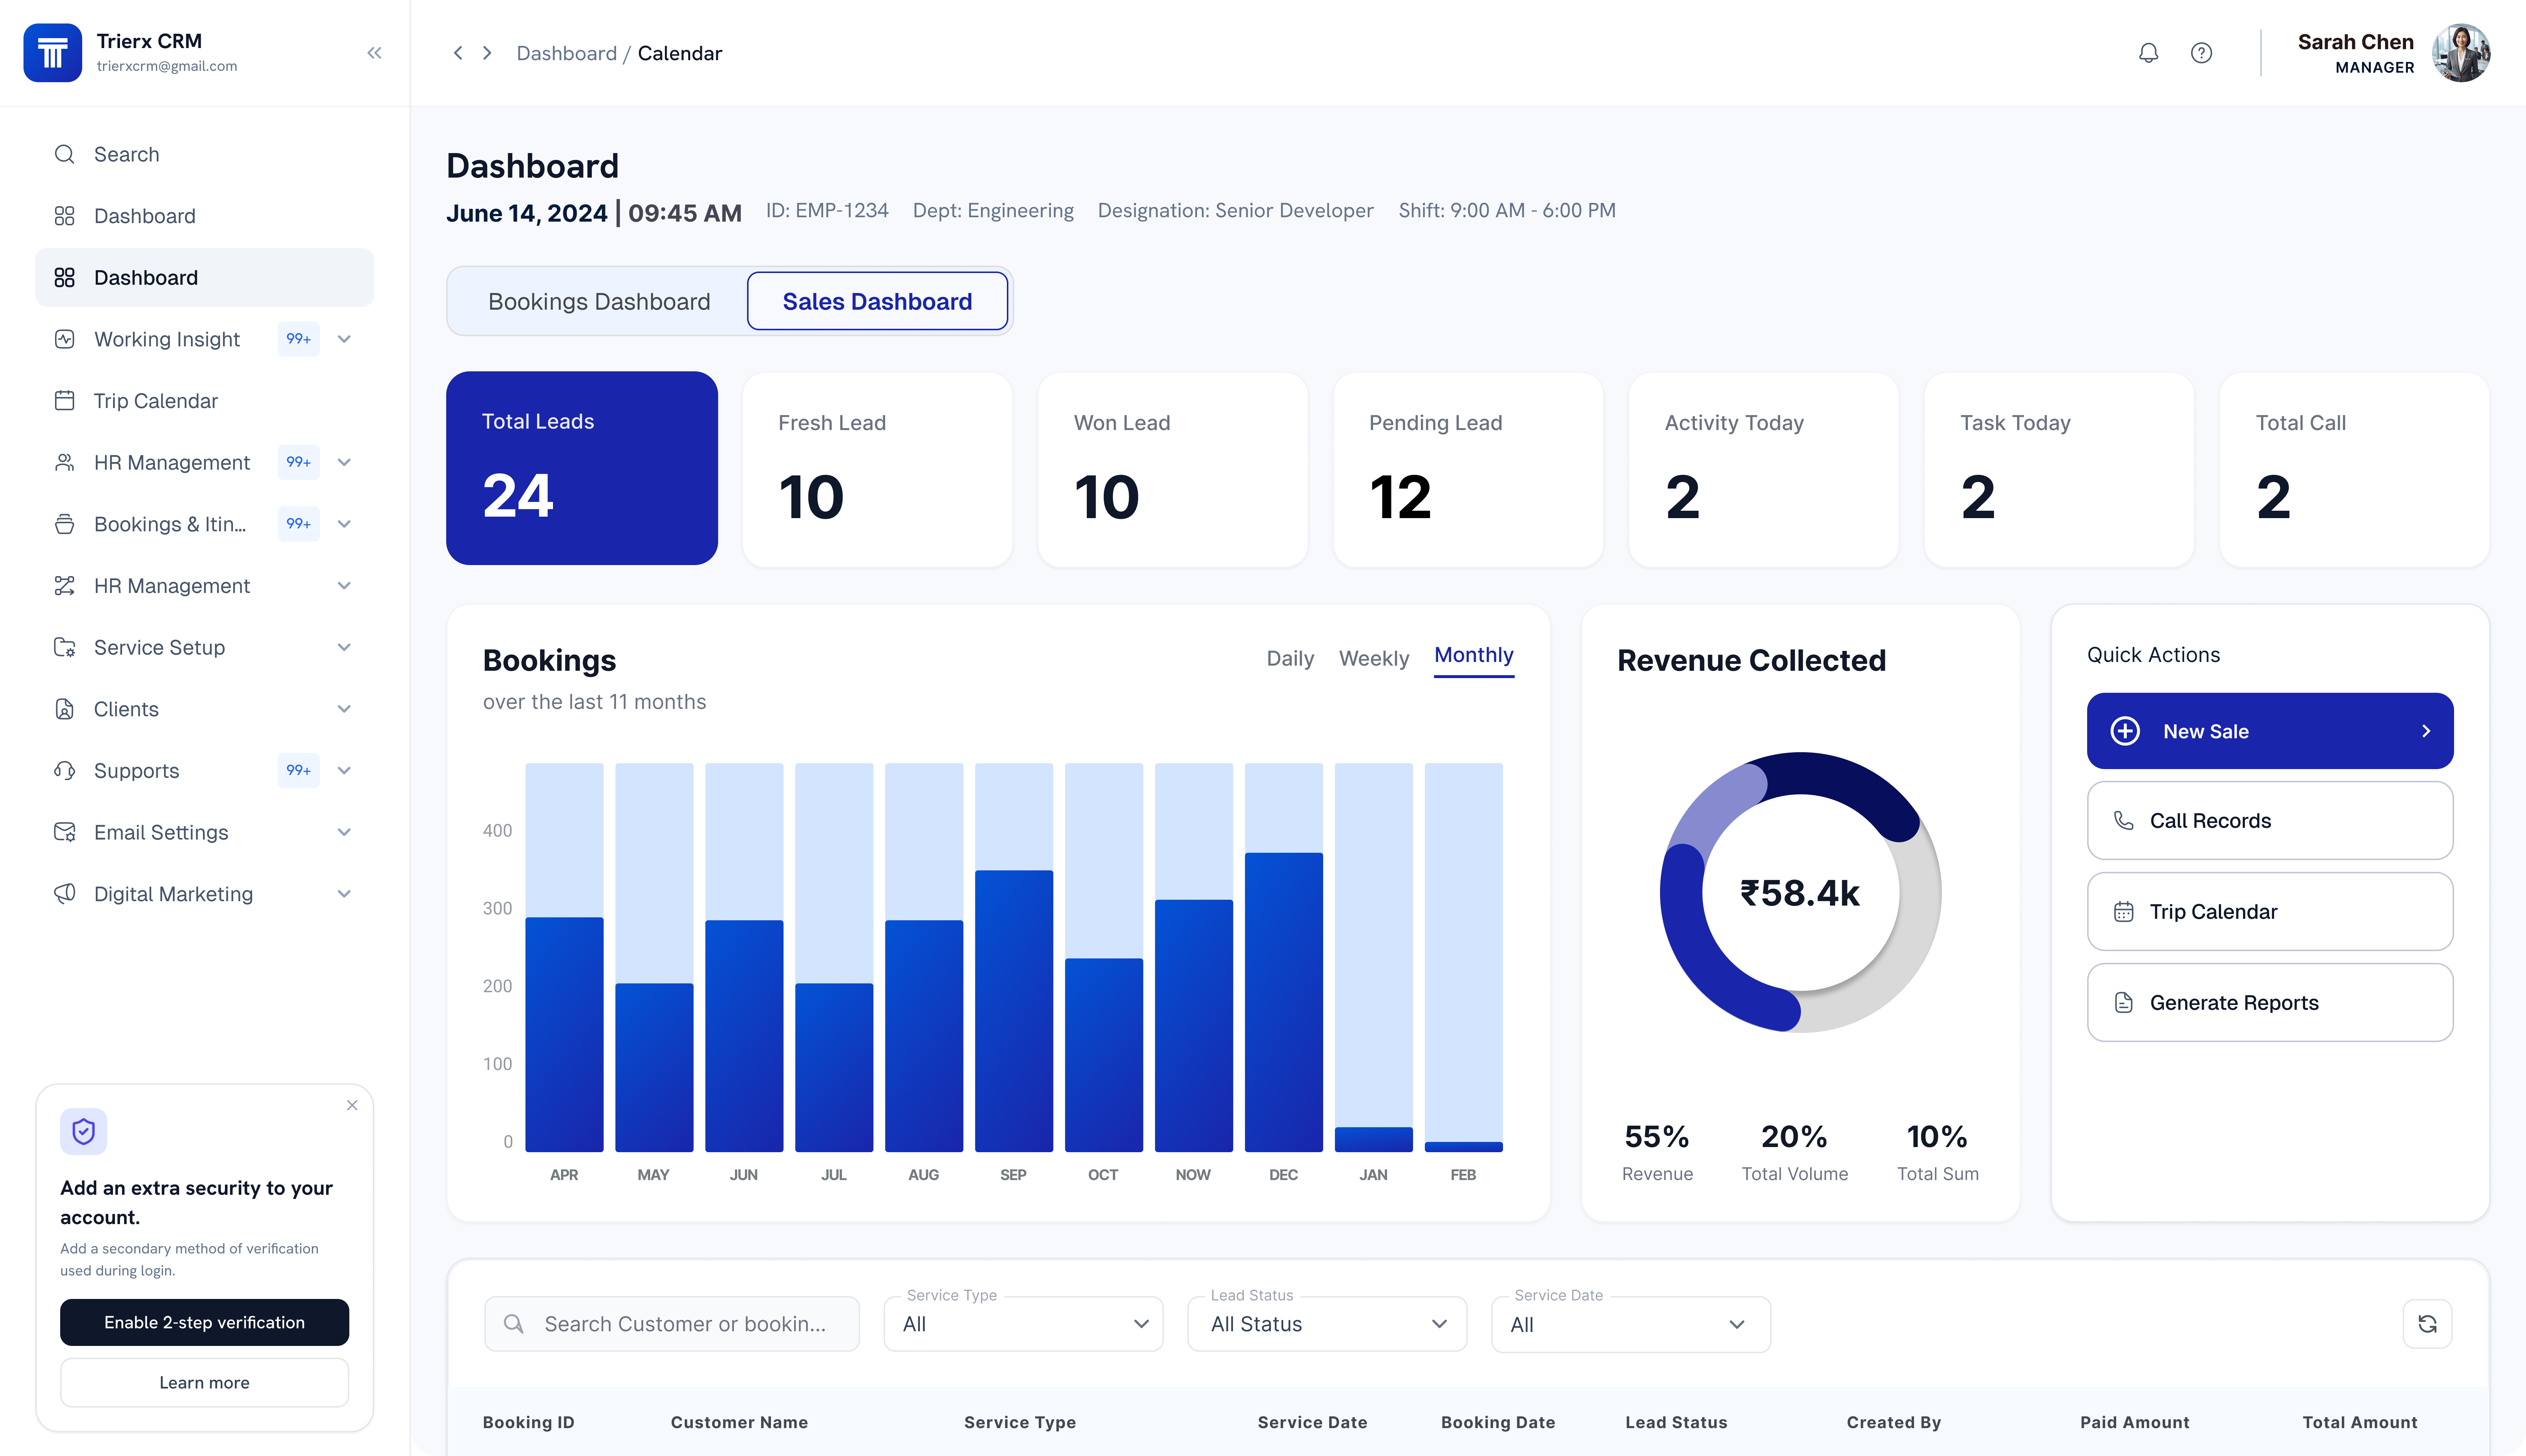Click the plus icon on New Sale

point(2125,731)
